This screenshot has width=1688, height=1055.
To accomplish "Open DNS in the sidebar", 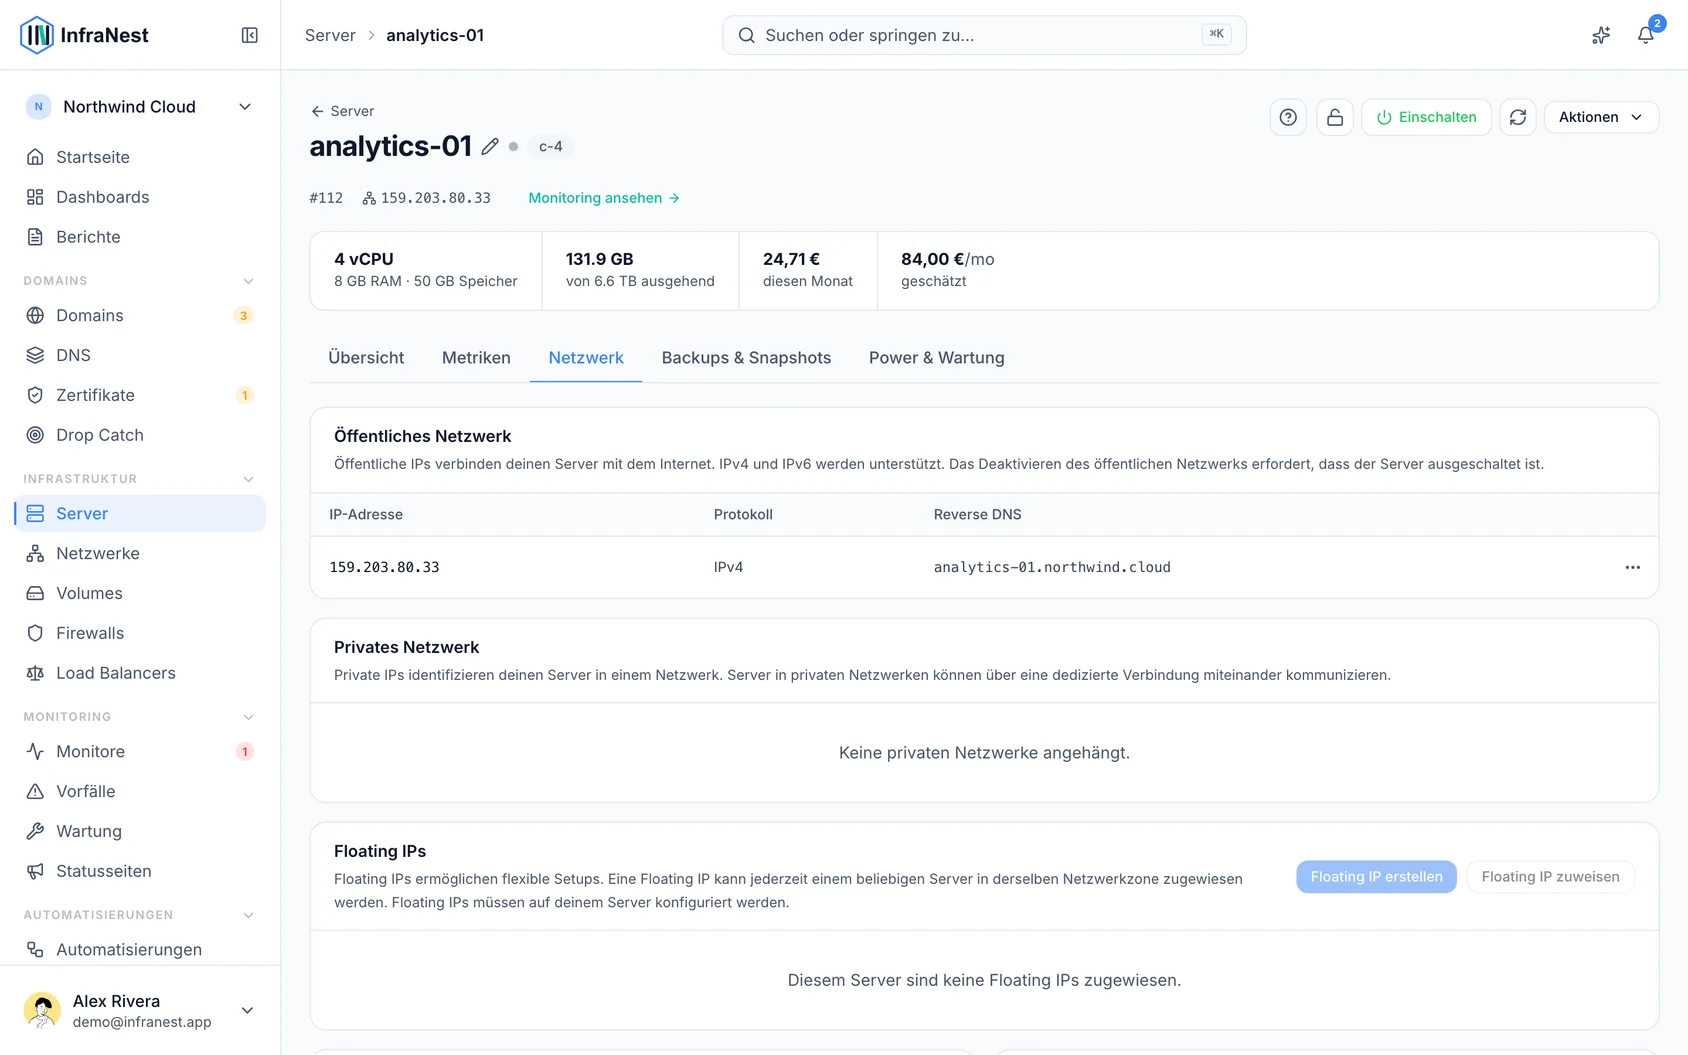I will [x=140, y=355].
